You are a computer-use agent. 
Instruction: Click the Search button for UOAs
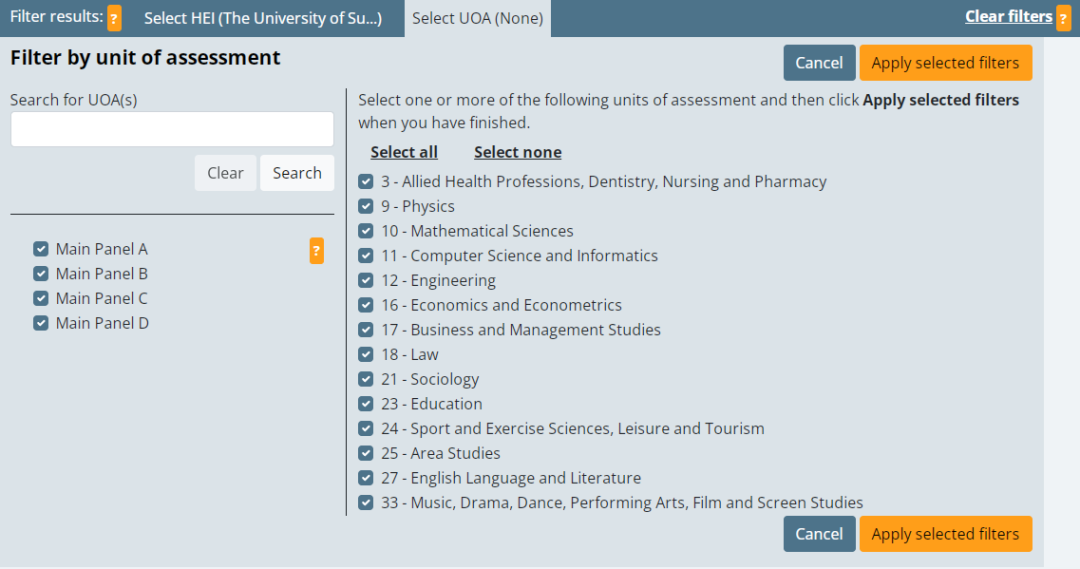click(x=297, y=173)
